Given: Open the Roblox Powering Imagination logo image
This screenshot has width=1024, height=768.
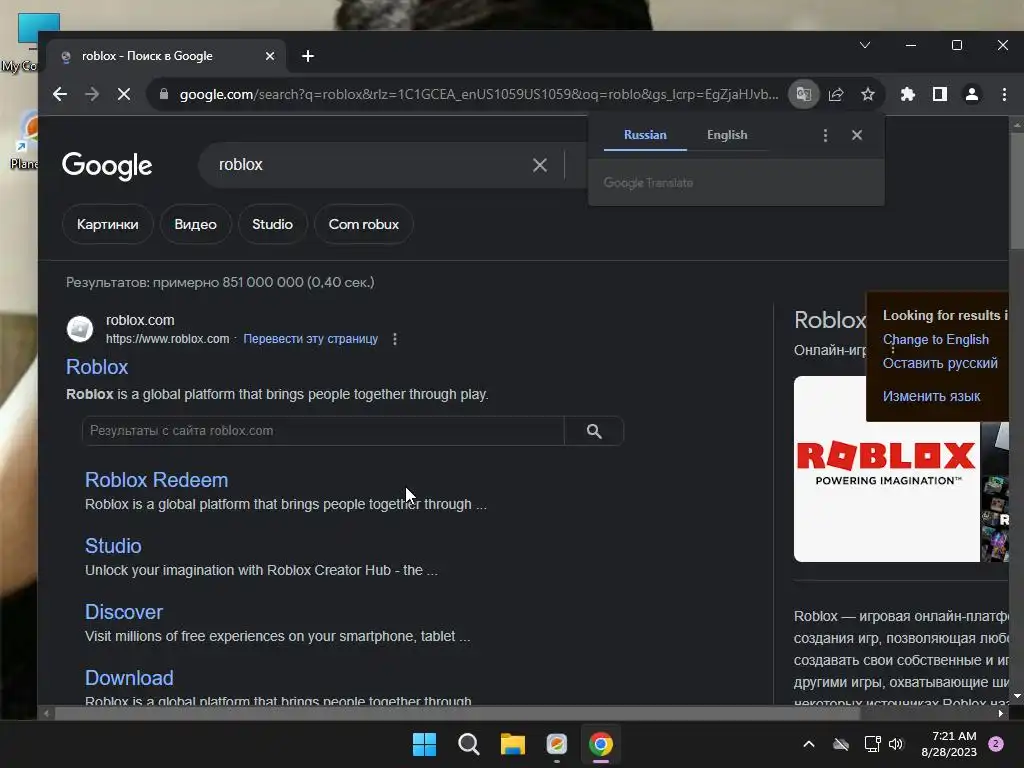Looking at the screenshot, I should click(x=886, y=468).
